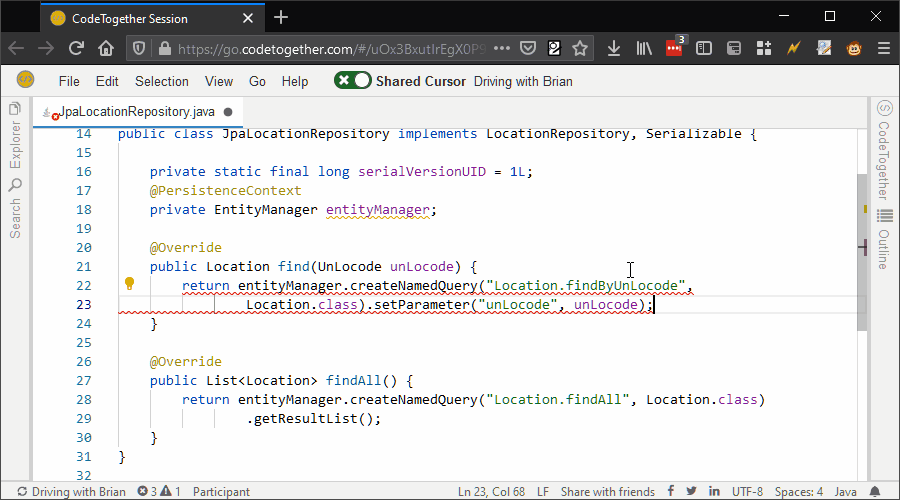Image resolution: width=900 pixels, height=500 pixels.
Task: Open the Selection menu
Action: click(x=162, y=81)
